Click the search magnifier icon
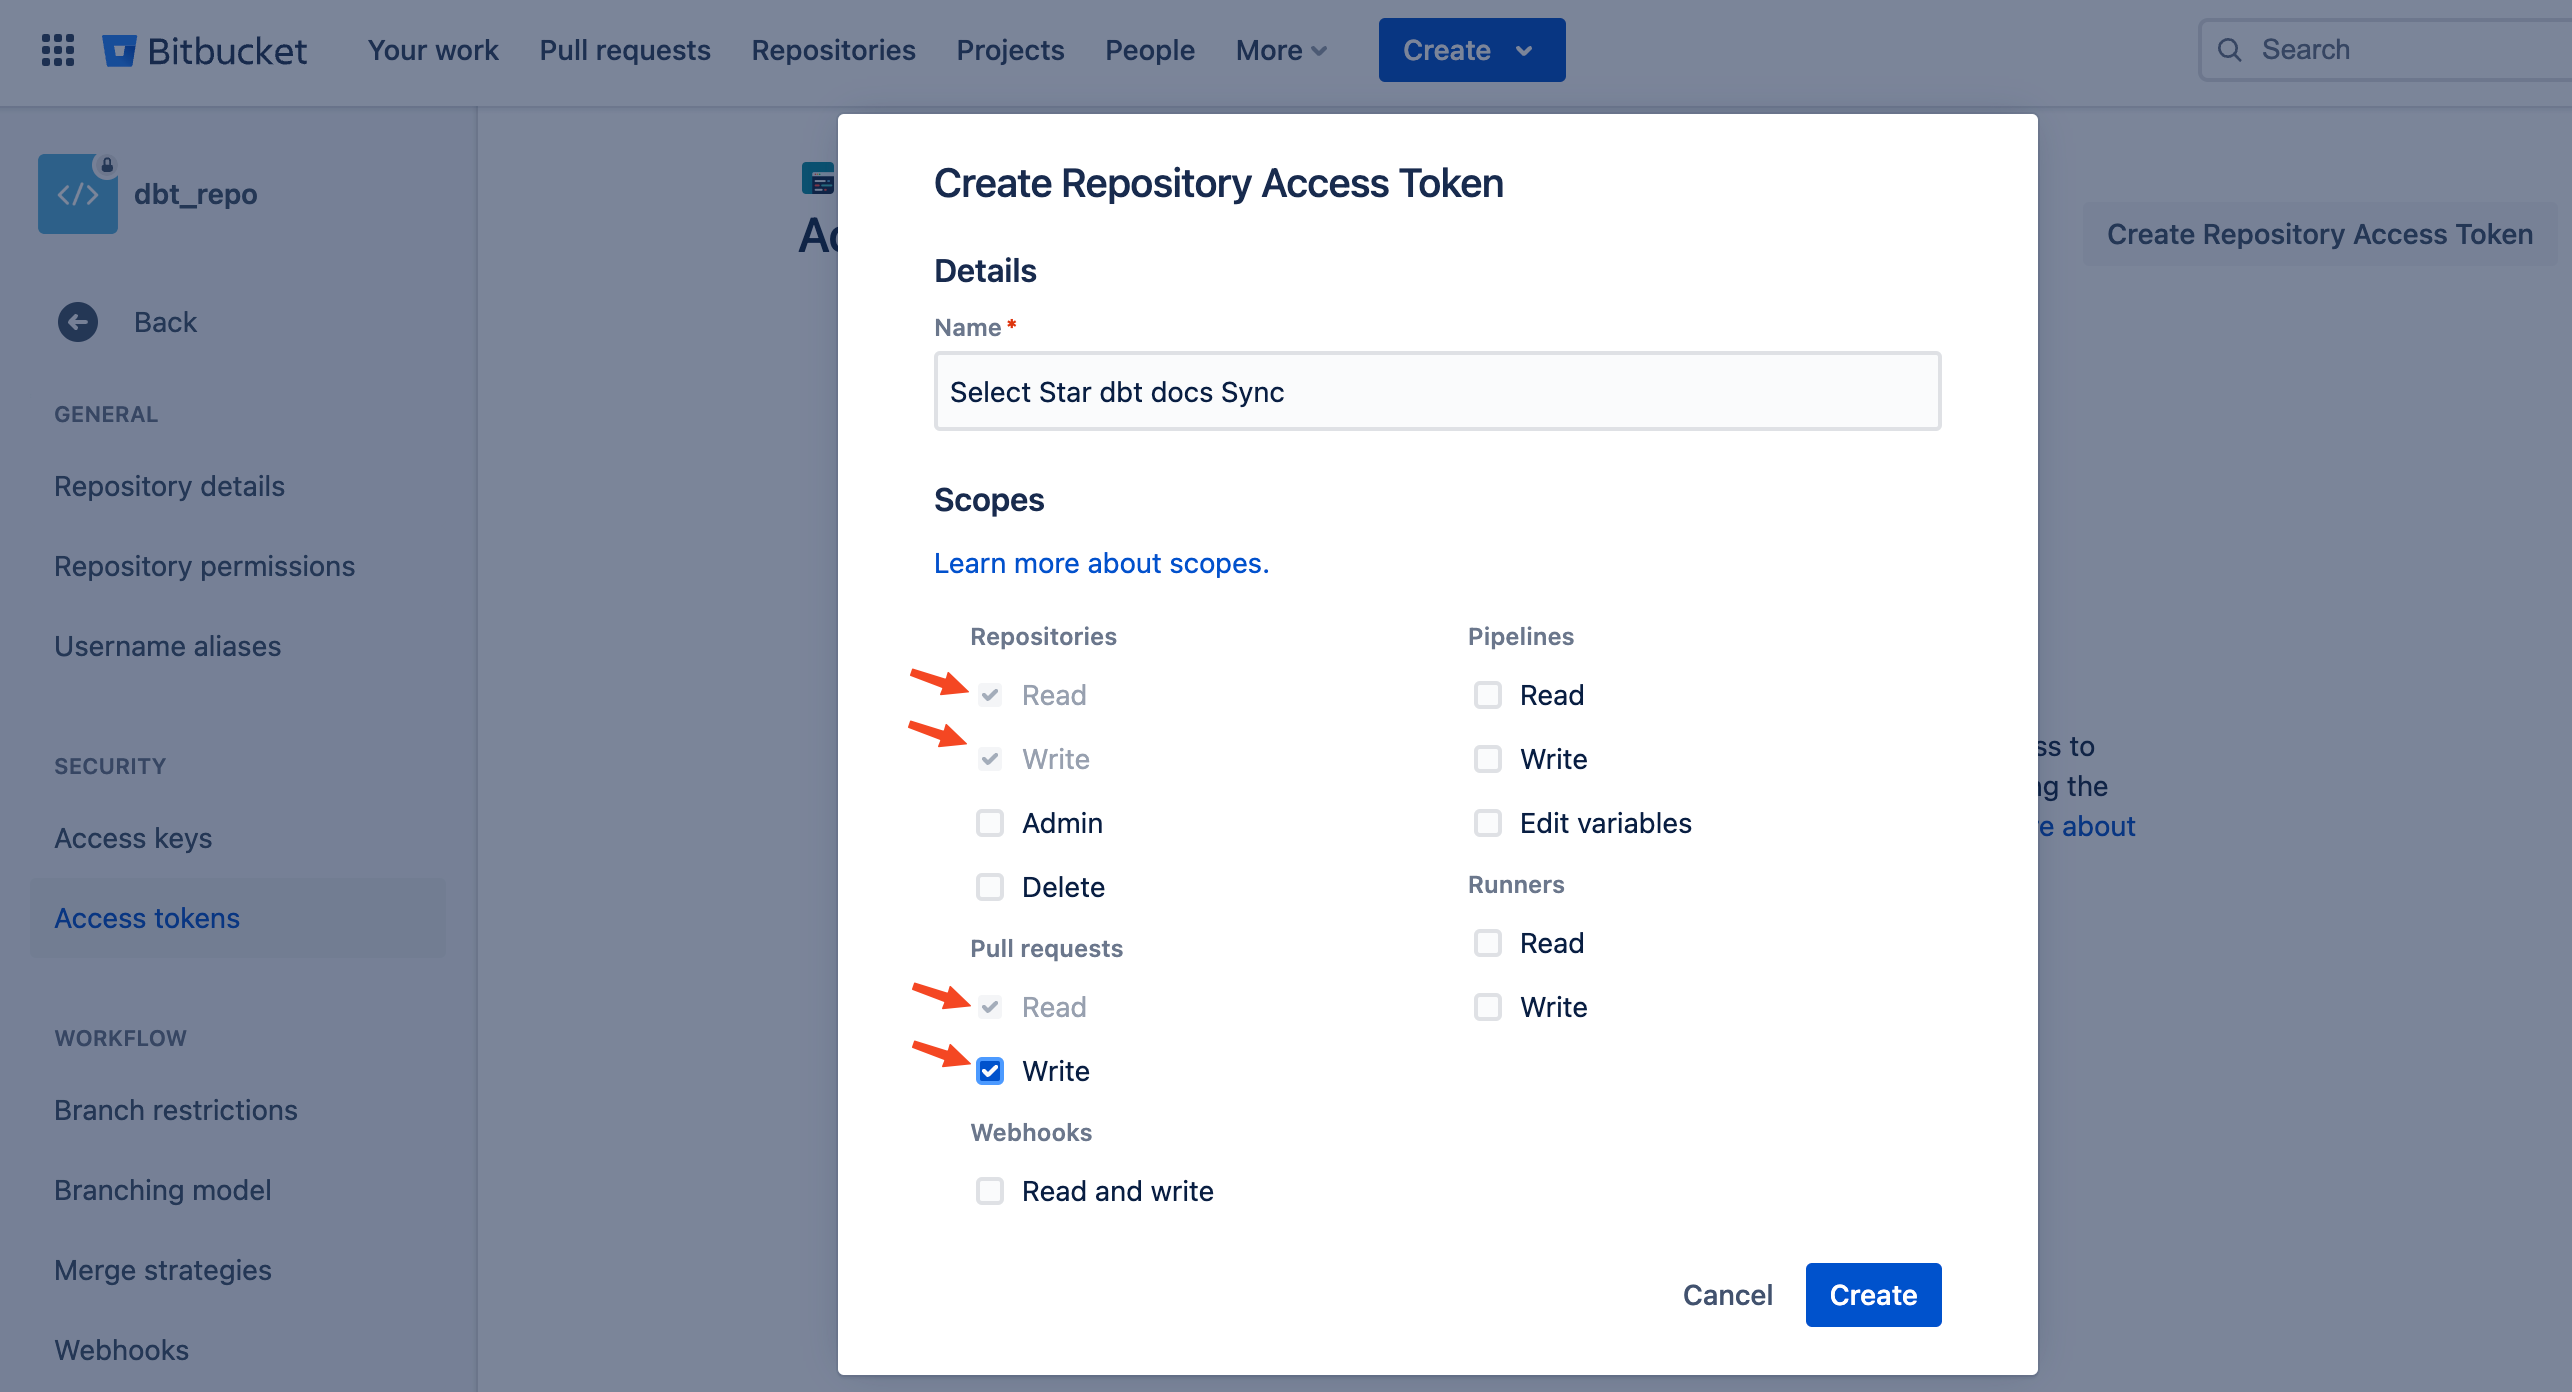This screenshot has height=1392, width=2572. (x=2229, y=50)
